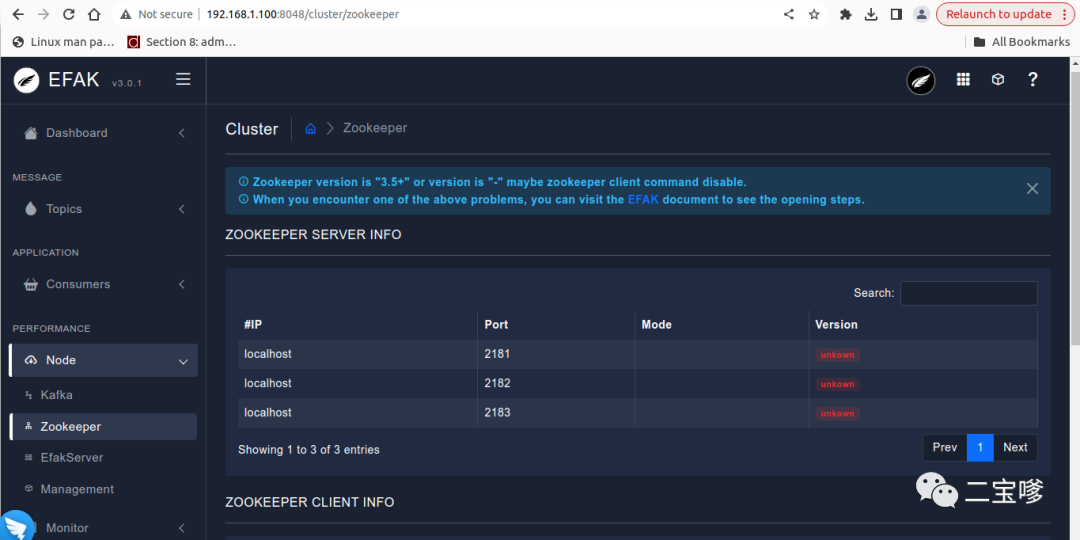Click the feather avatar in top bar
Screen dimensions: 1080x540
coord(920,81)
